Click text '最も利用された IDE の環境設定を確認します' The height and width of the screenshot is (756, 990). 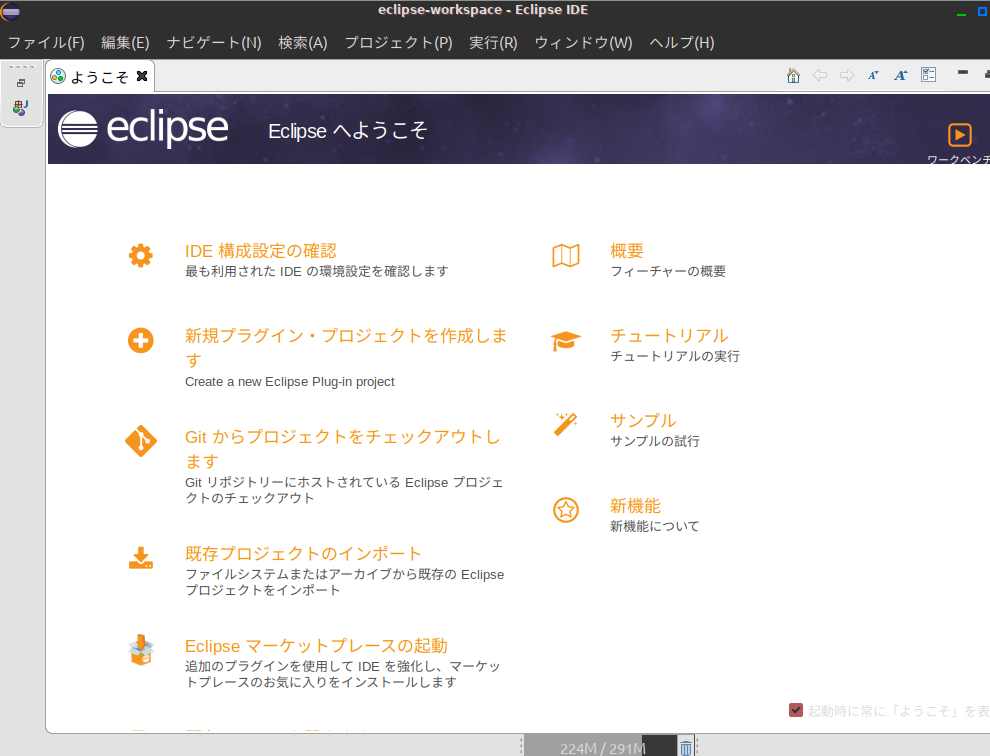pos(317,271)
